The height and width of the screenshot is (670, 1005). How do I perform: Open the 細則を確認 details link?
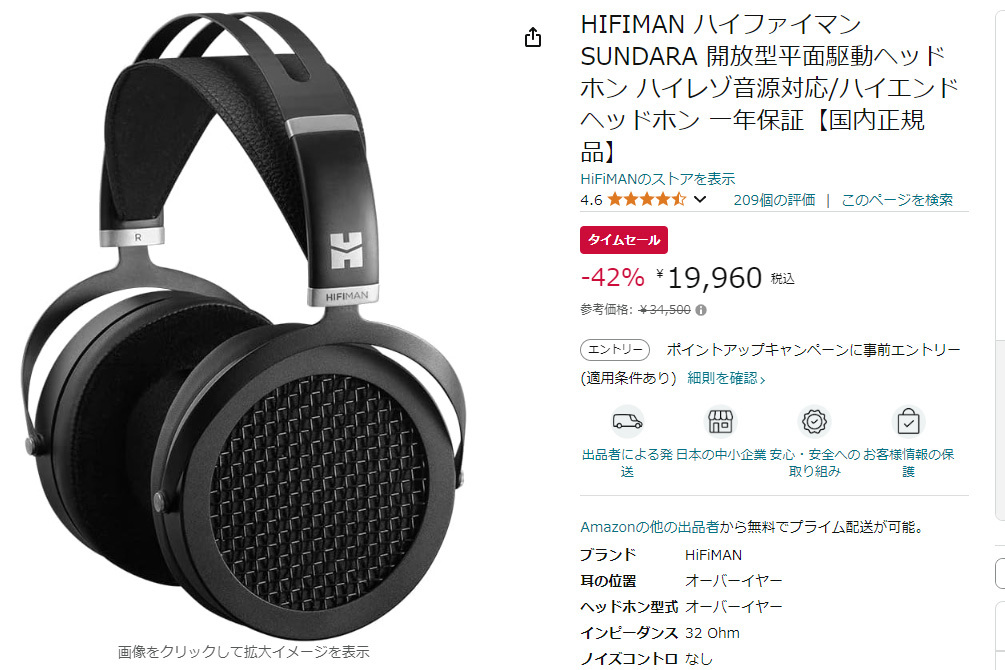coord(726,378)
